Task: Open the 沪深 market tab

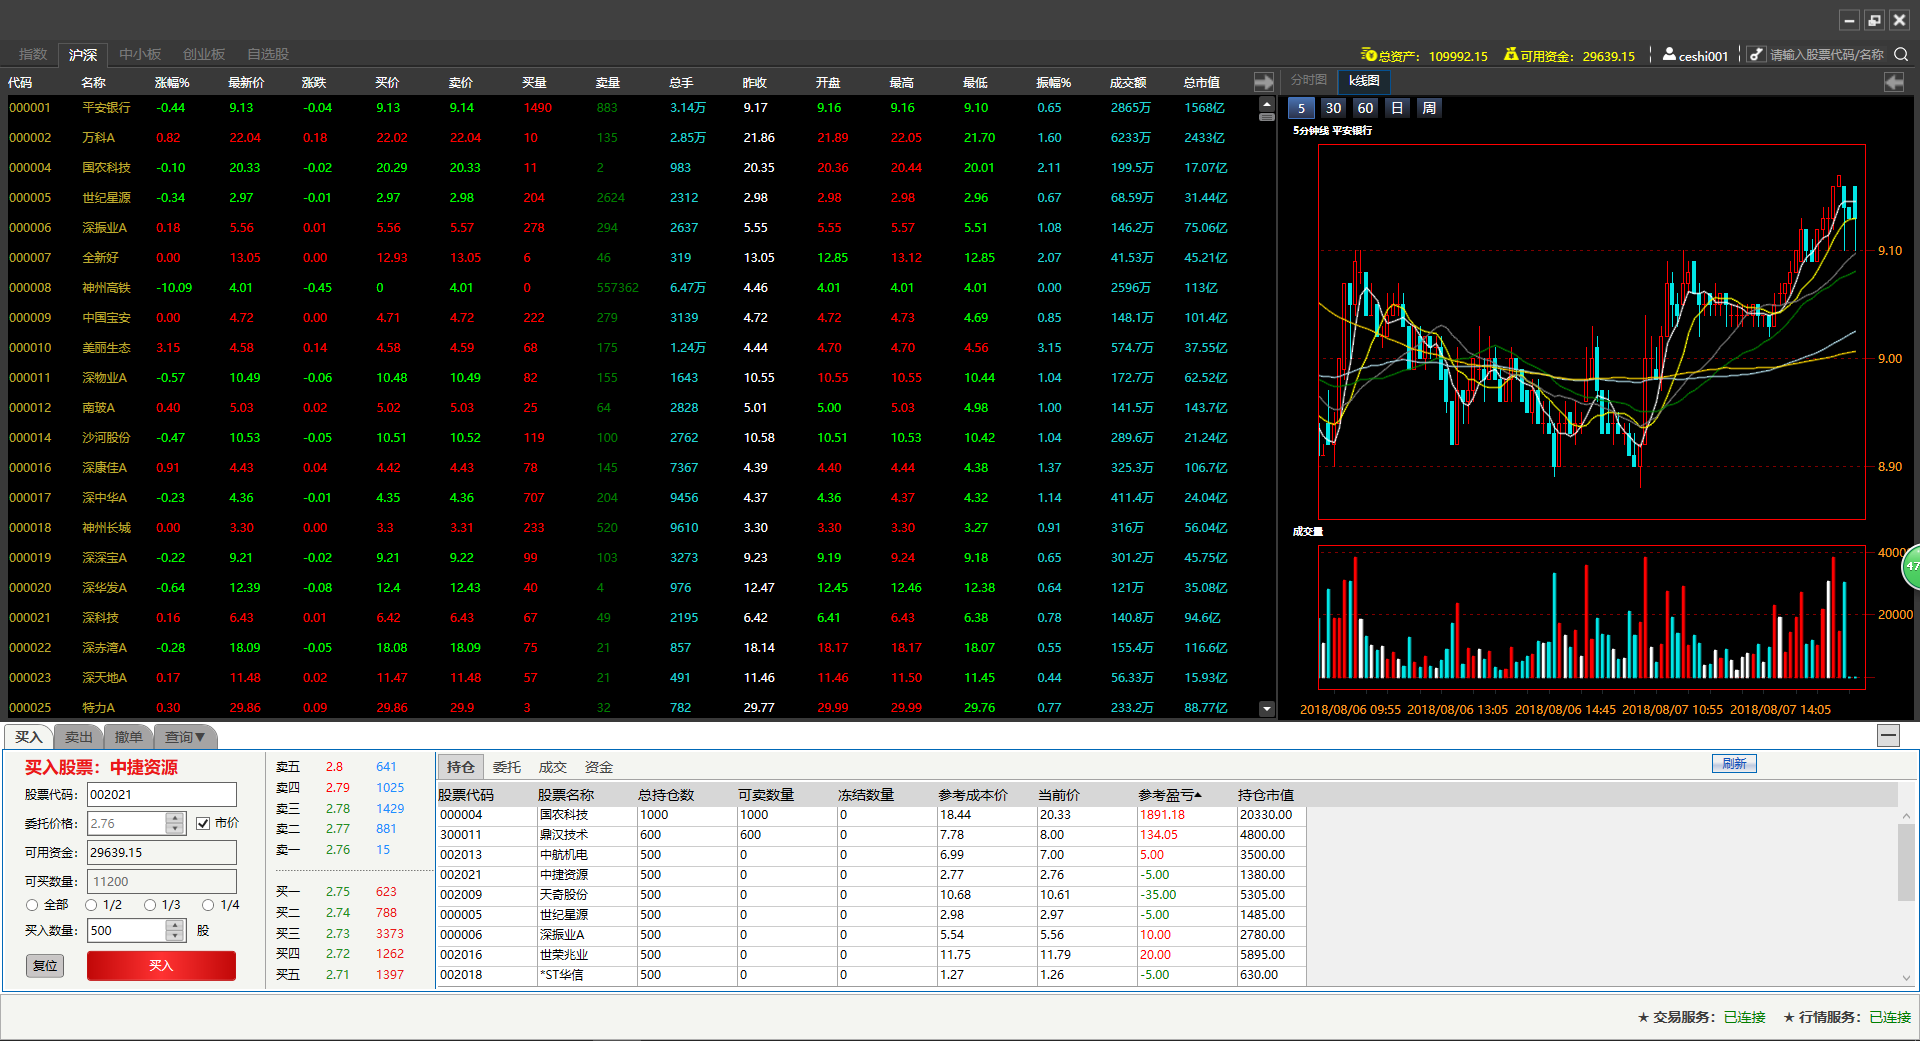Action: [83, 54]
